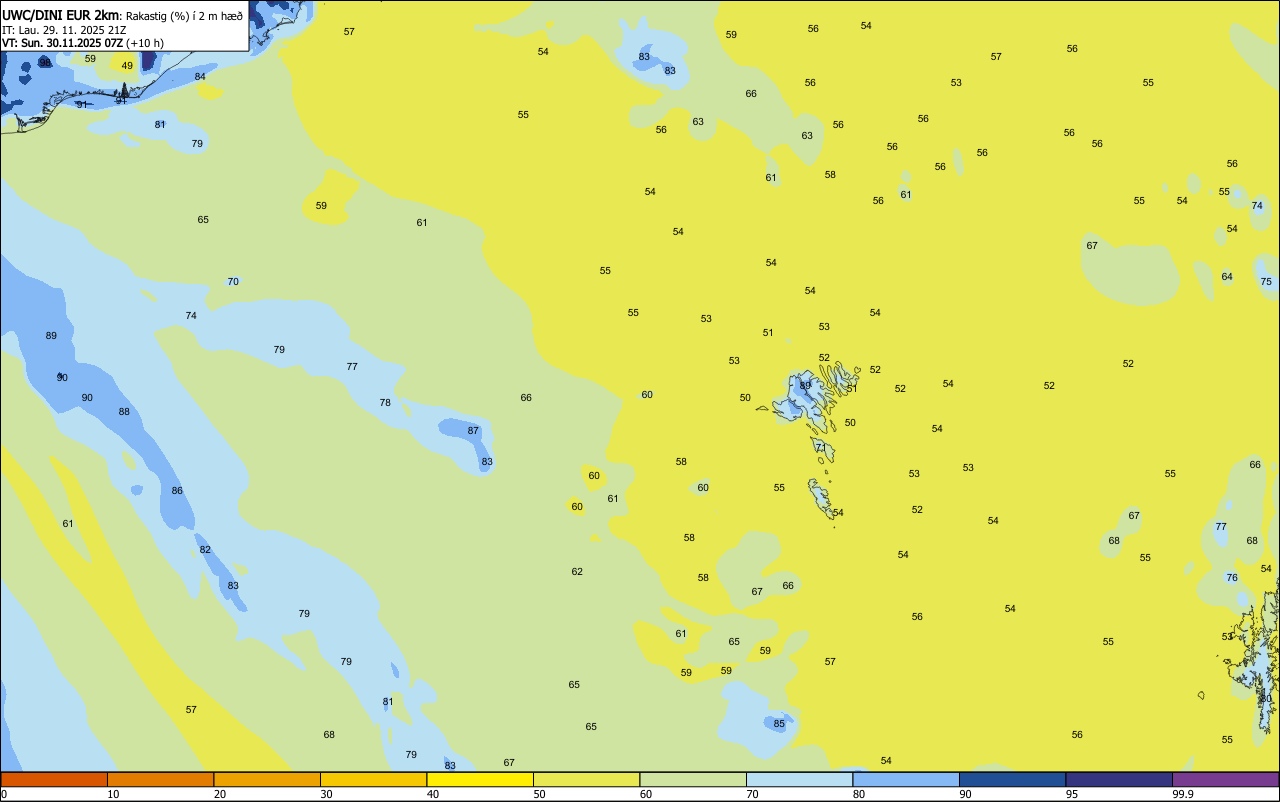Viewport: 1280px width, 802px height.
Task: Select the 'Rakastig (%) í 2 m hæð' label
Action: pyautogui.click(x=184, y=16)
